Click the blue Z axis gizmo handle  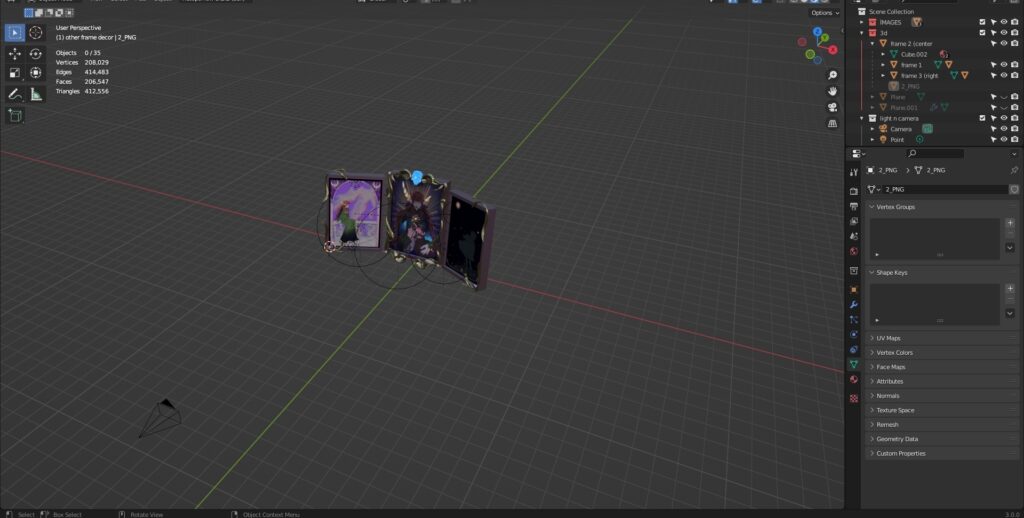pos(817,31)
